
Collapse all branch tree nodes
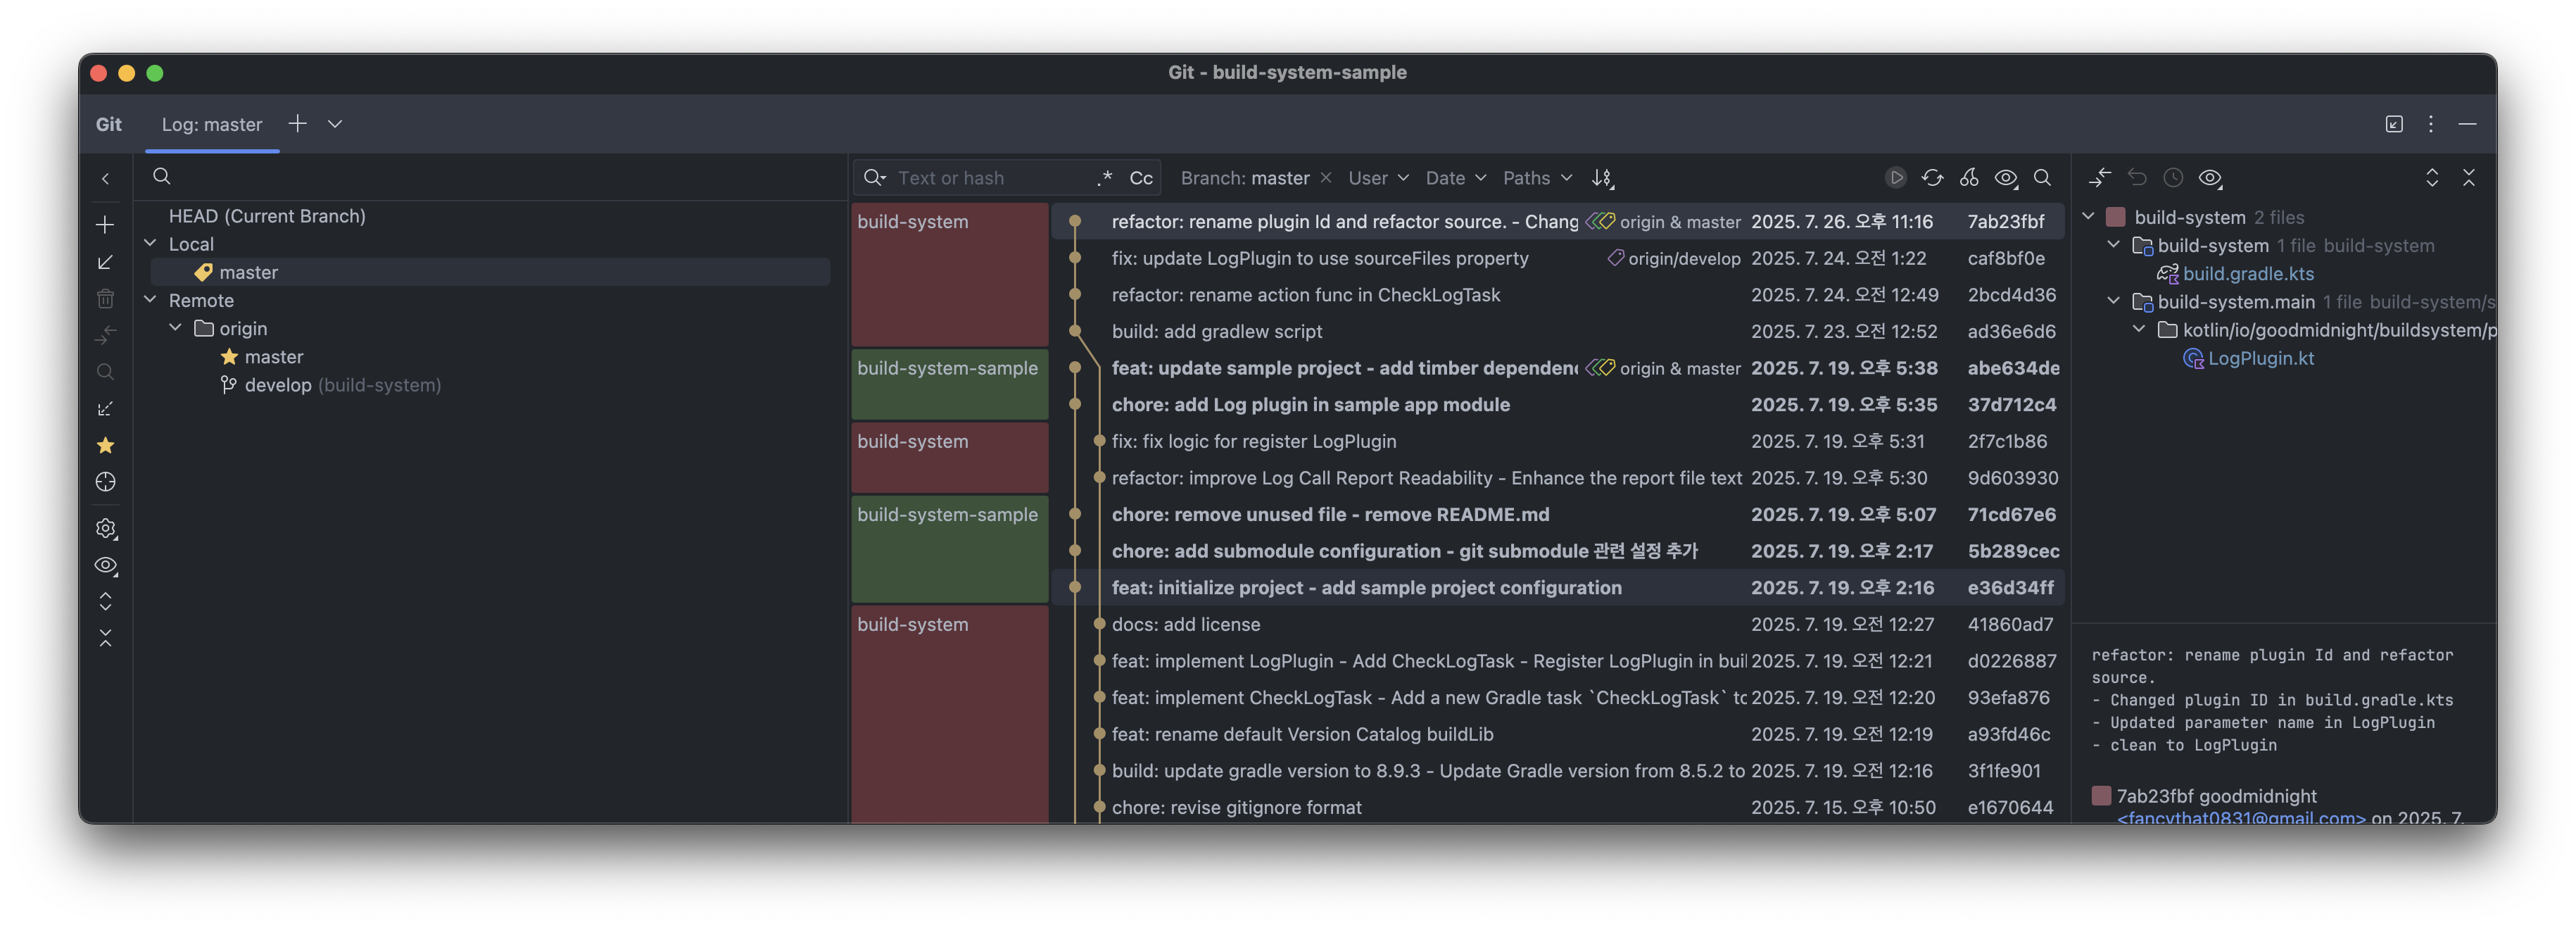pyautogui.click(x=105, y=638)
